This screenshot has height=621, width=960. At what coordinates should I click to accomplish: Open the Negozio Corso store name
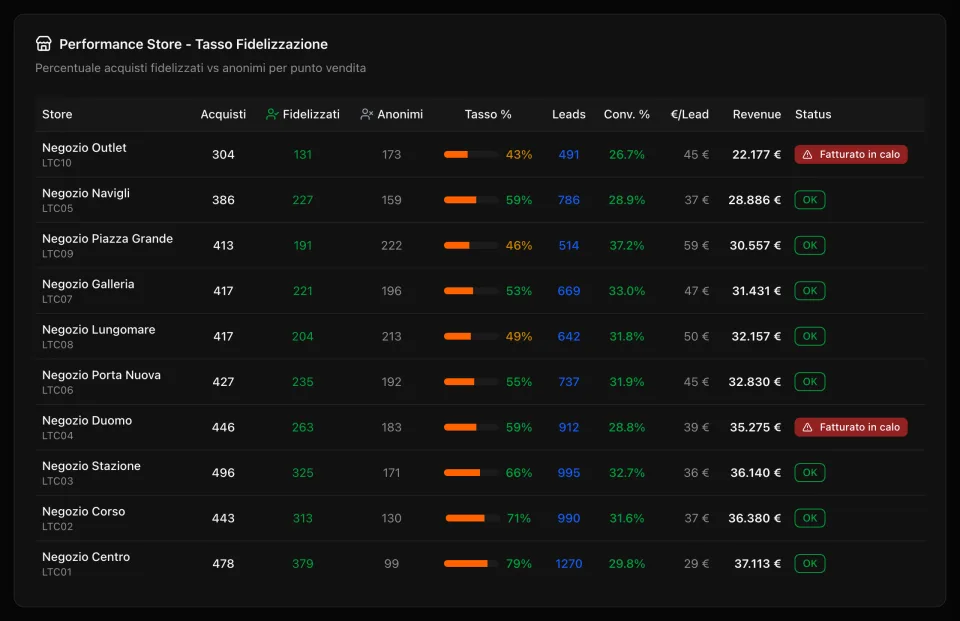pyautogui.click(x=83, y=511)
